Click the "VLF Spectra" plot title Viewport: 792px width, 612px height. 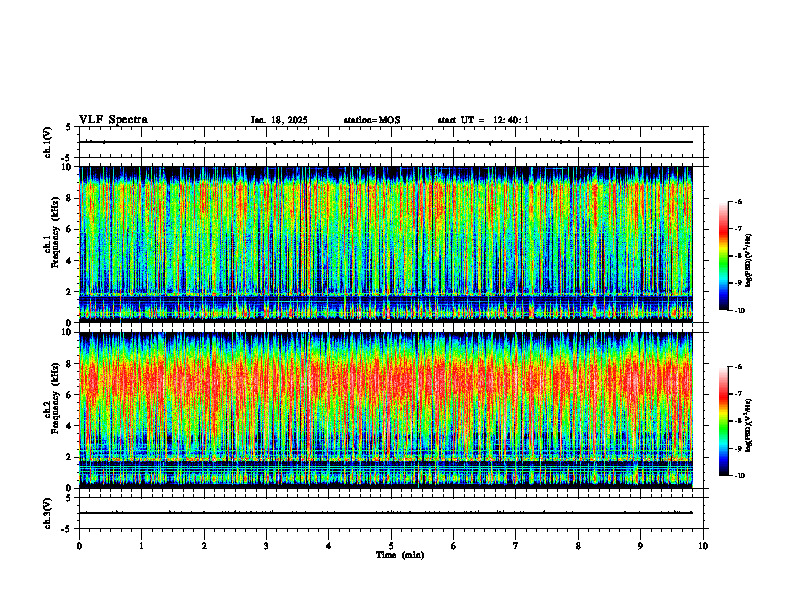click(x=113, y=120)
